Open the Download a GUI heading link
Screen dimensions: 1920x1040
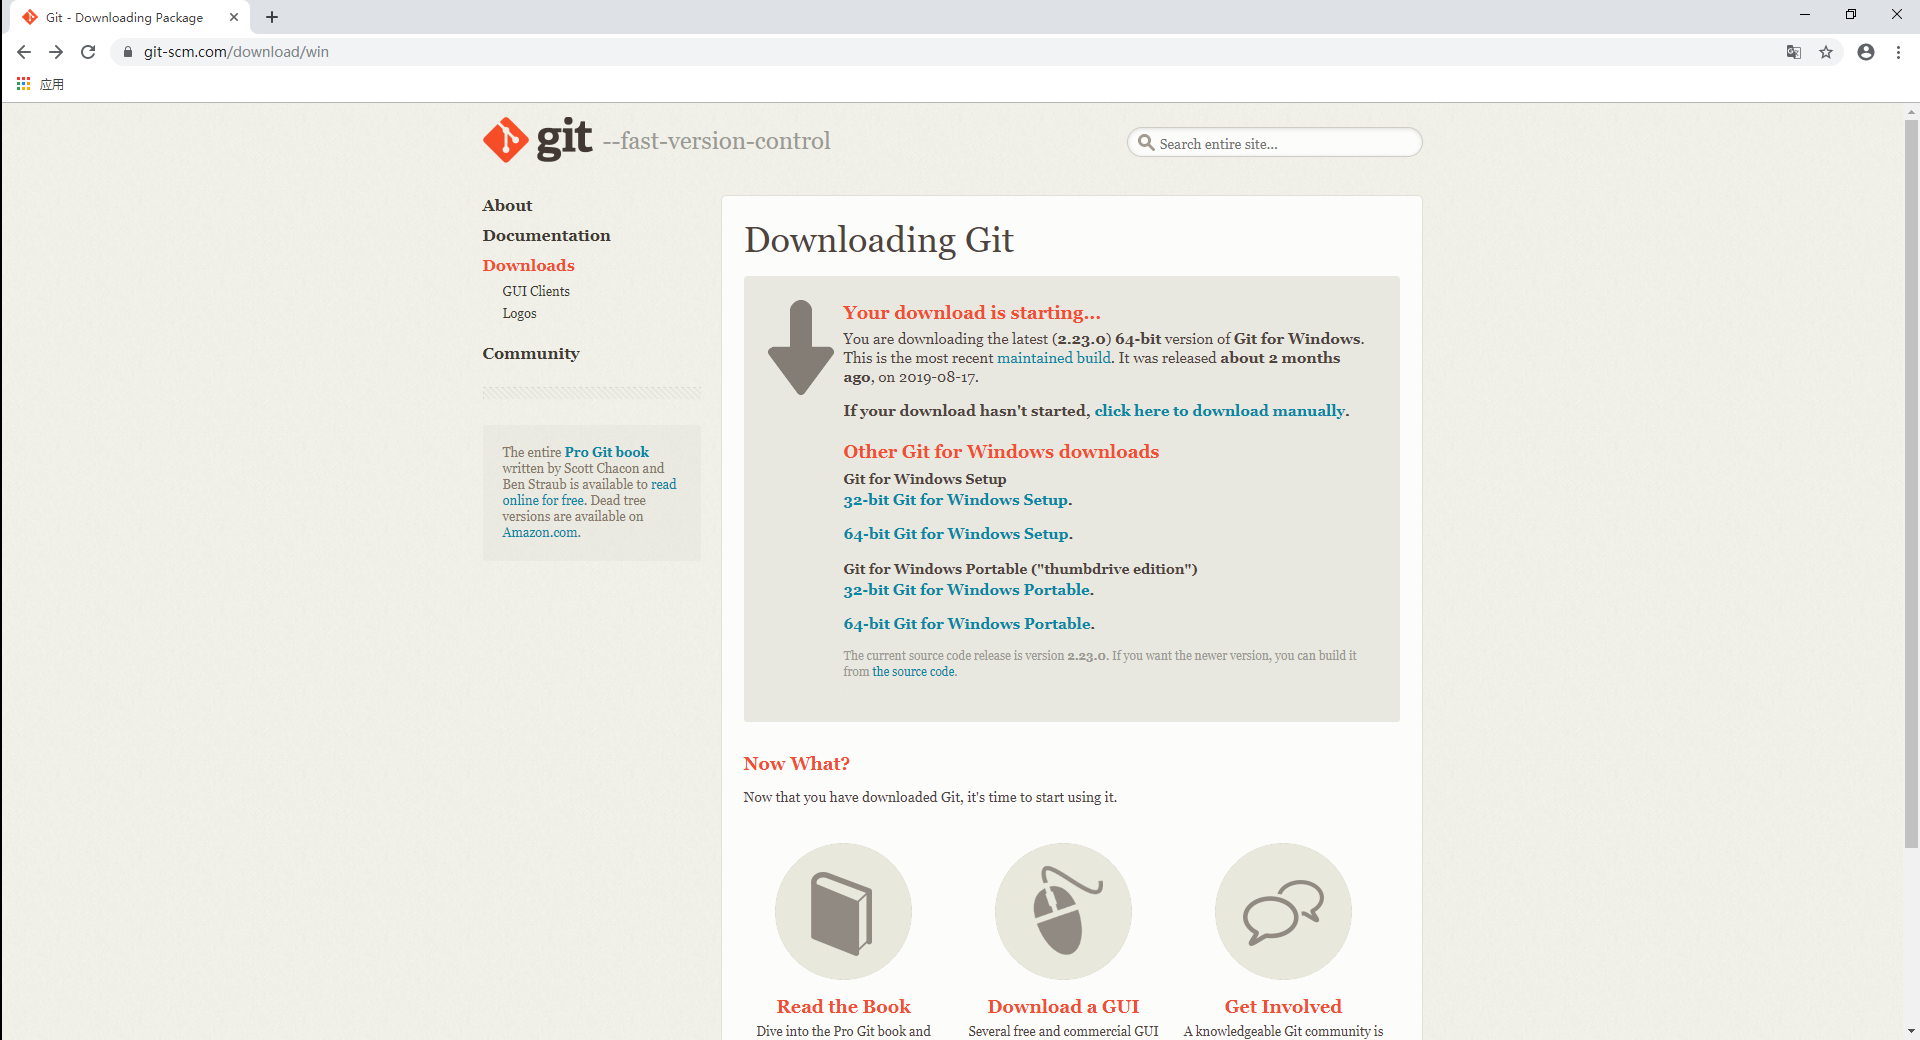pos(1063,1007)
